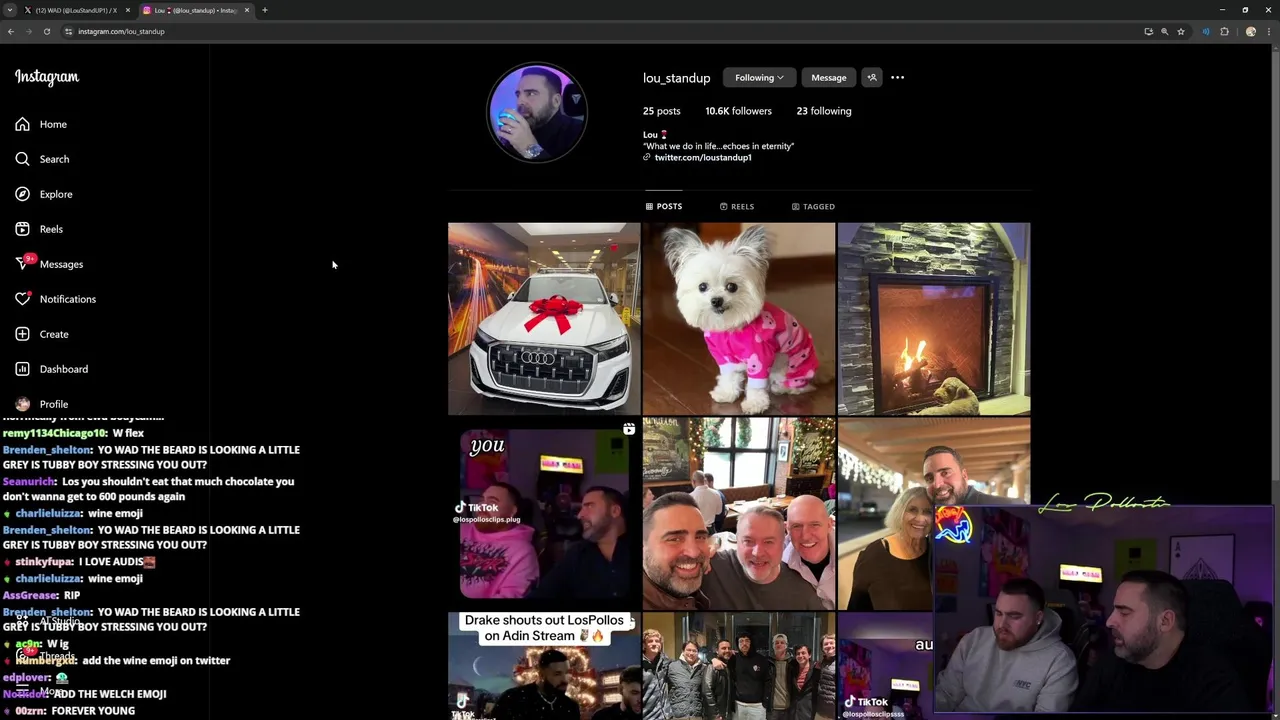Click chat username stinkyfupa
The image size is (1280, 720).
coord(42,562)
